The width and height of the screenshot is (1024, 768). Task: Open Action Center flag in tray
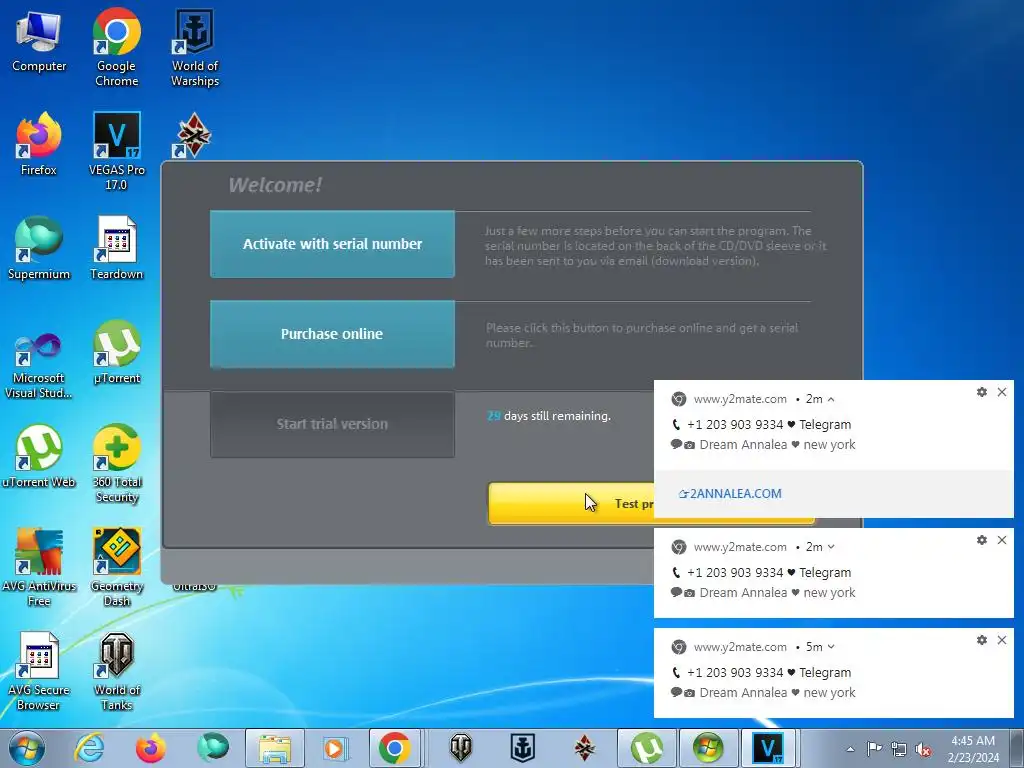(x=874, y=748)
